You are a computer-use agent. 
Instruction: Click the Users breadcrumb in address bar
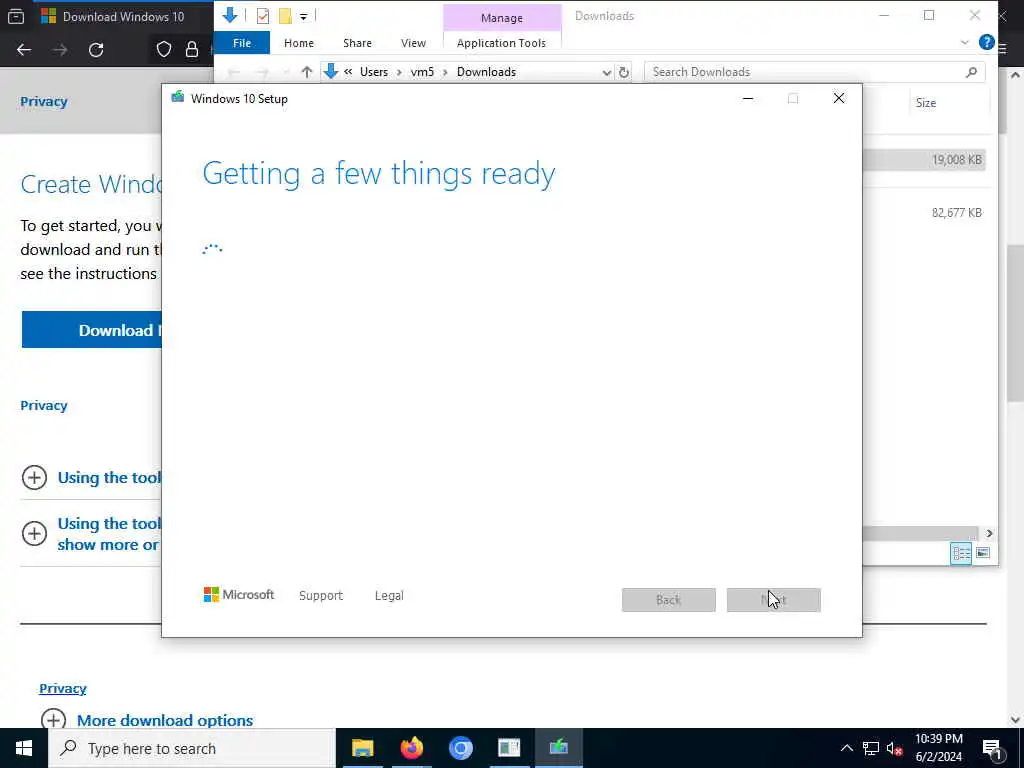374,72
